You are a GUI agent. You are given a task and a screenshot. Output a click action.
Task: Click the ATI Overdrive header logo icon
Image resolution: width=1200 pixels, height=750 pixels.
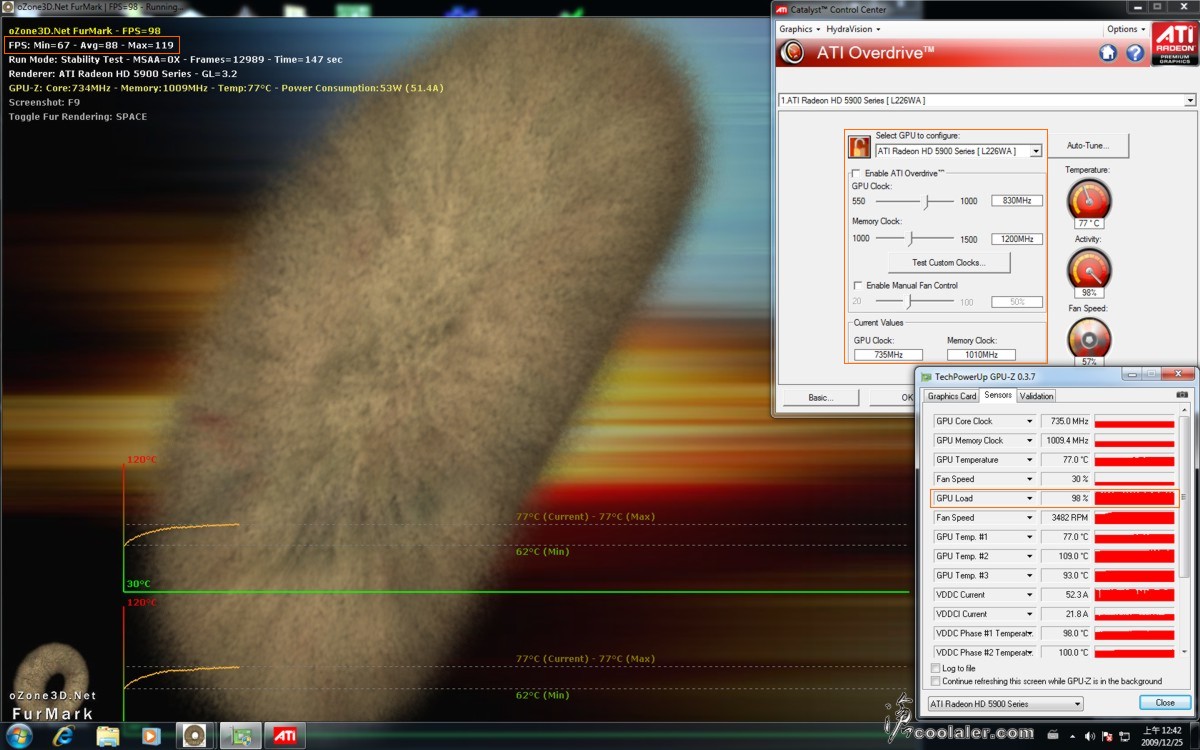(x=793, y=52)
